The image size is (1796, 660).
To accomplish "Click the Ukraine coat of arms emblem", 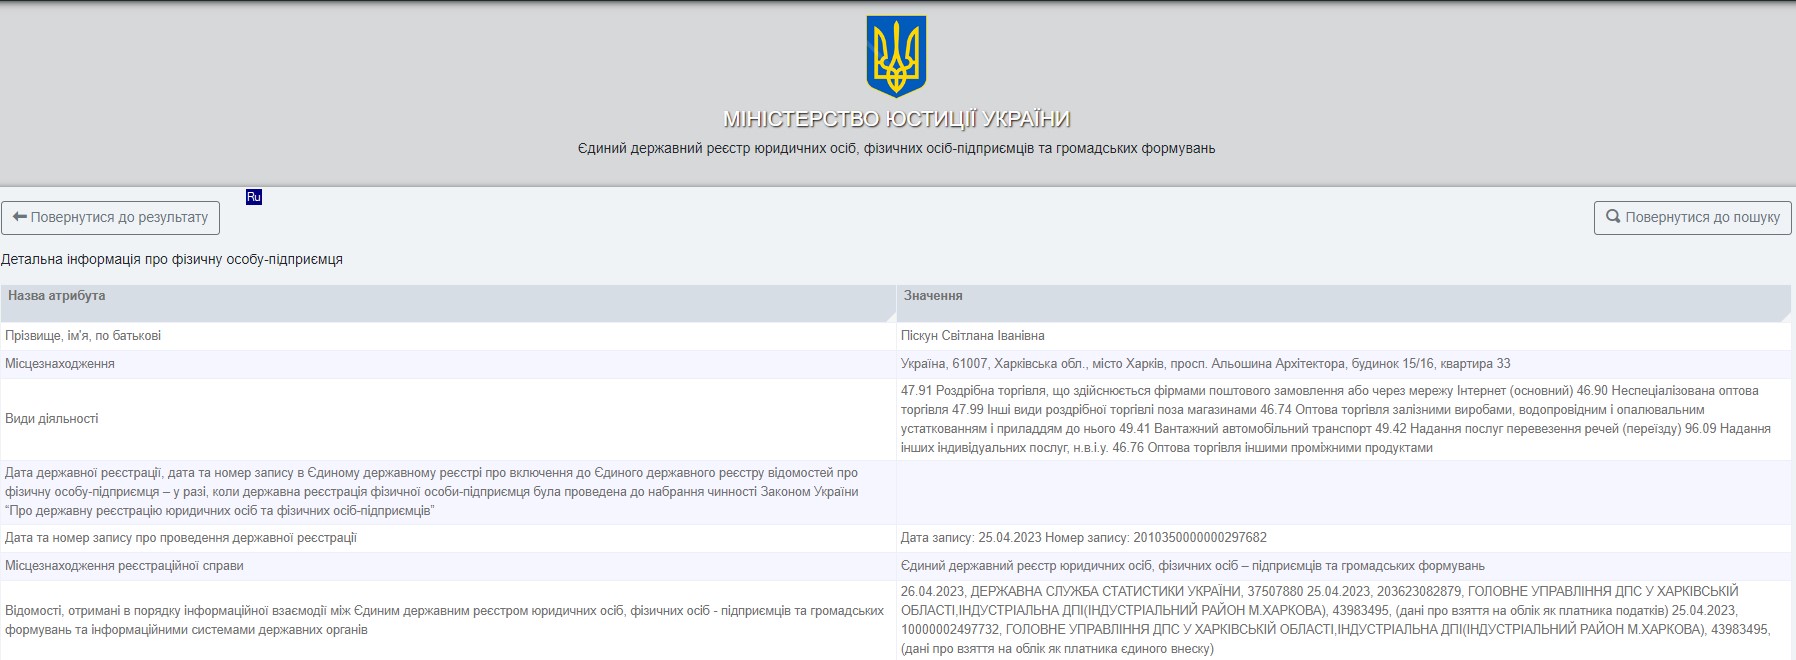I will (896, 56).
